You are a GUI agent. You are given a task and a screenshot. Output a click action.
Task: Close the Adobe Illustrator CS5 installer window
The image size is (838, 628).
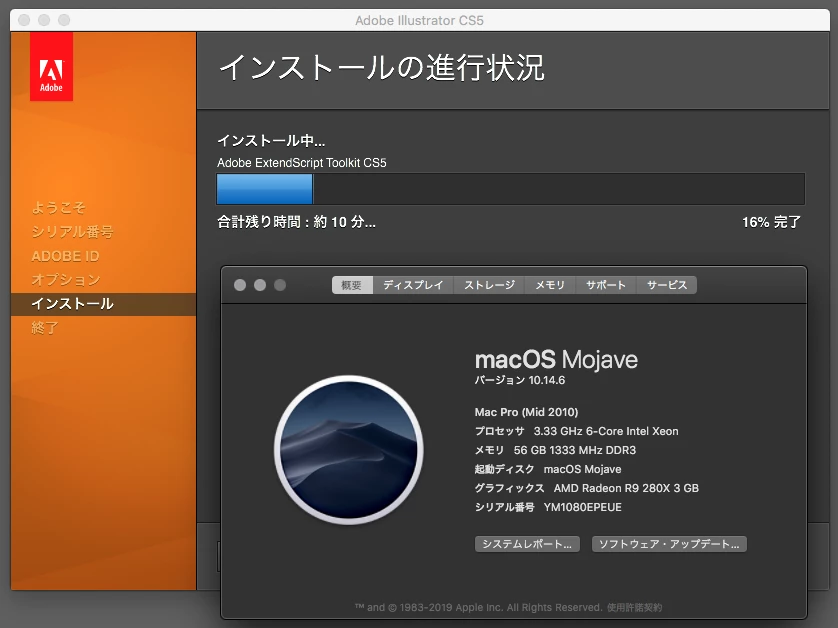pyautogui.click(x=24, y=20)
